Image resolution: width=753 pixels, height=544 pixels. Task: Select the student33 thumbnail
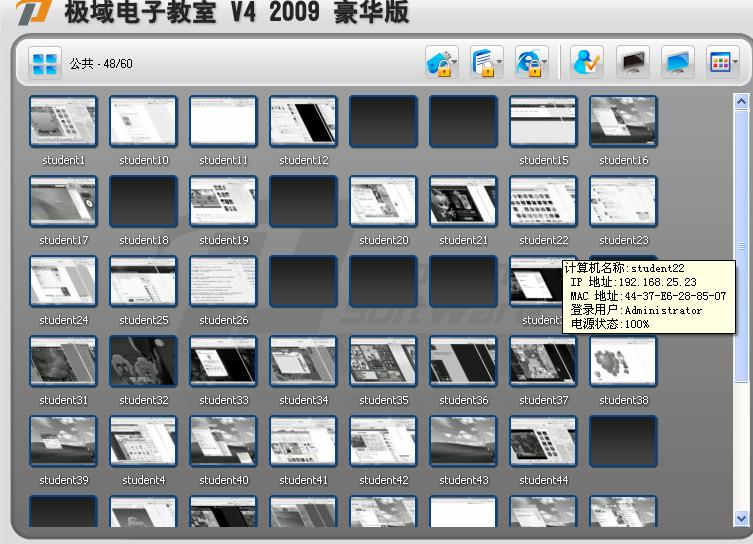click(223, 361)
